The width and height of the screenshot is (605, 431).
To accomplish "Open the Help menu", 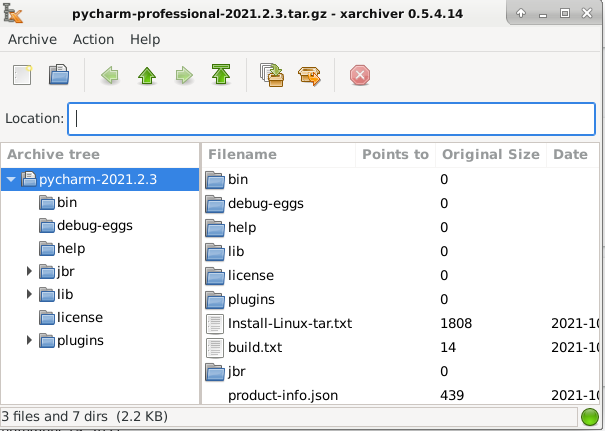I will (145, 39).
